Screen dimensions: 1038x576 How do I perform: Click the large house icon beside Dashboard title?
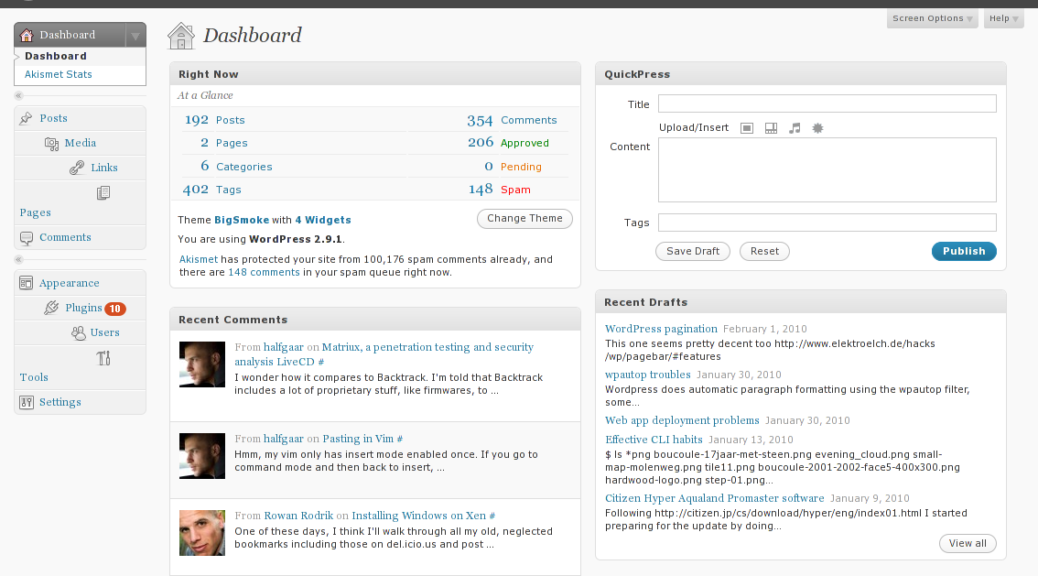(181, 36)
